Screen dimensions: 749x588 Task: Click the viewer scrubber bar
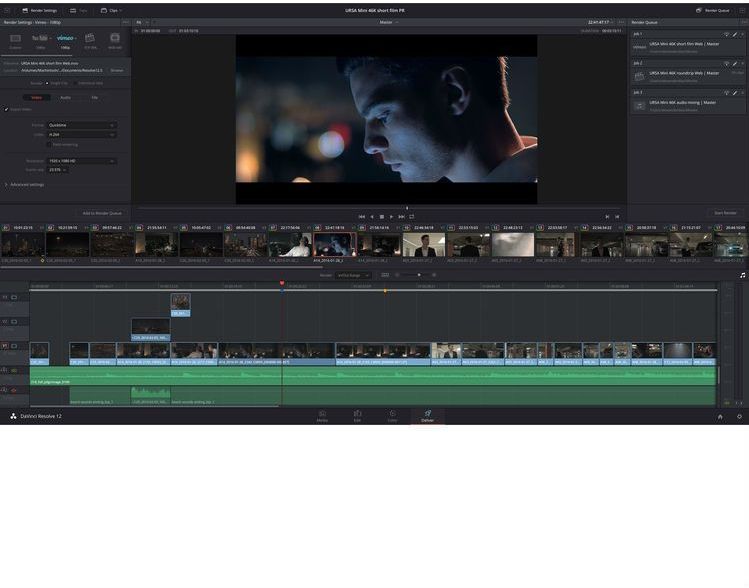coord(381,208)
